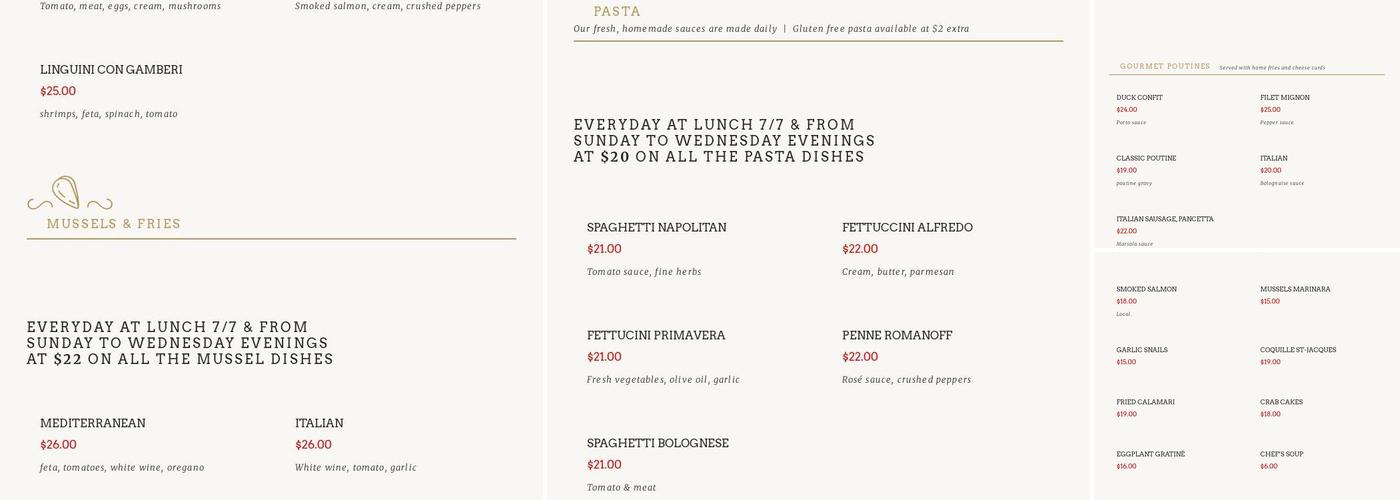Click the Fettuccini Alfredo dish title
The image size is (1400, 500).
coord(907,228)
